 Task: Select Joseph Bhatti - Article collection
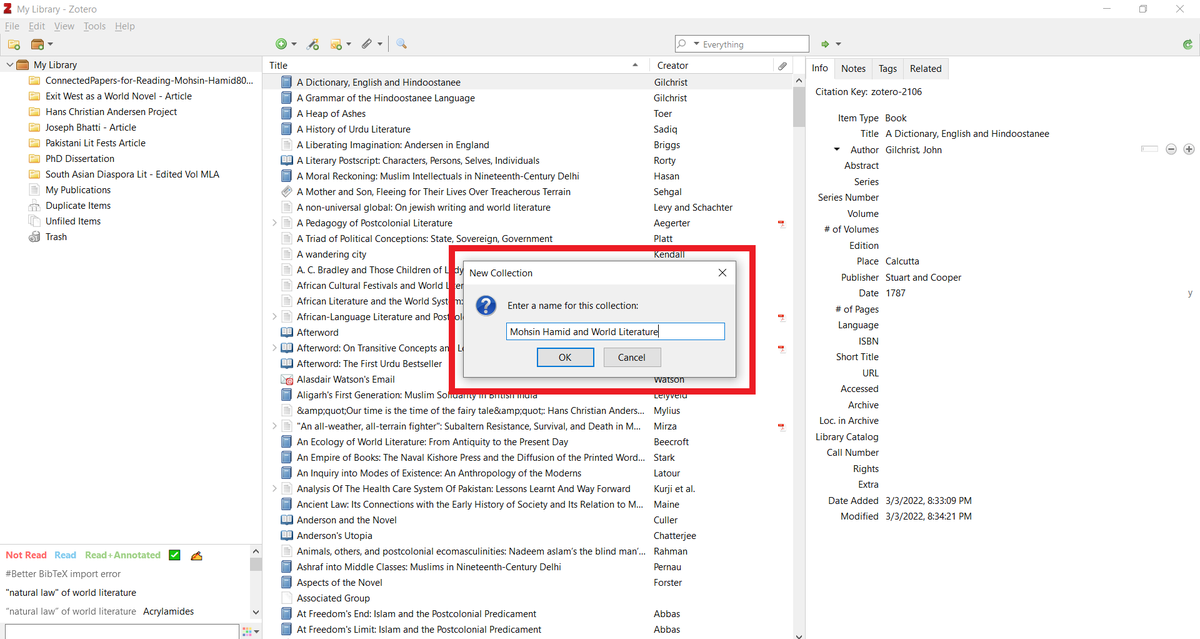click(x=91, y=128)
